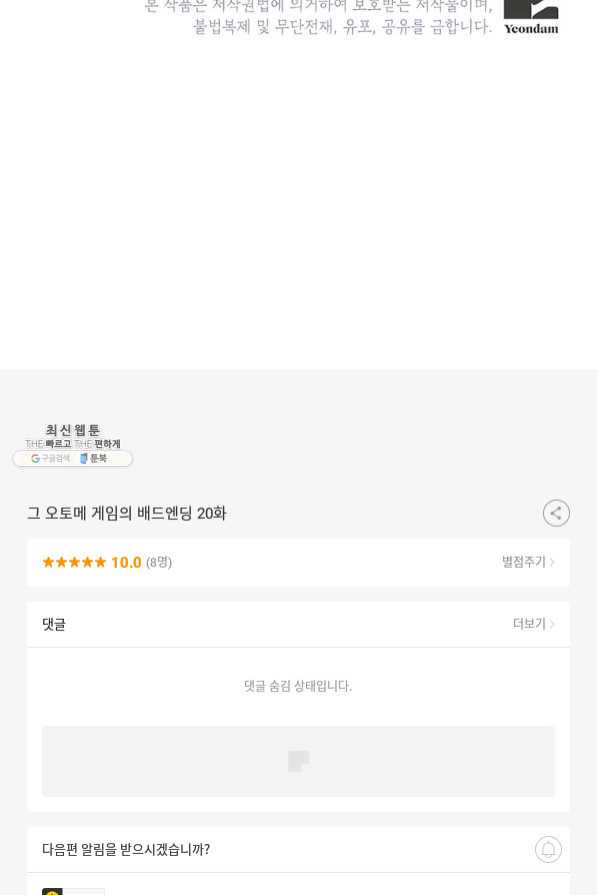Click the yellow icon thumbnail at page bottom

pyautogui.click(x=52, y=891)
